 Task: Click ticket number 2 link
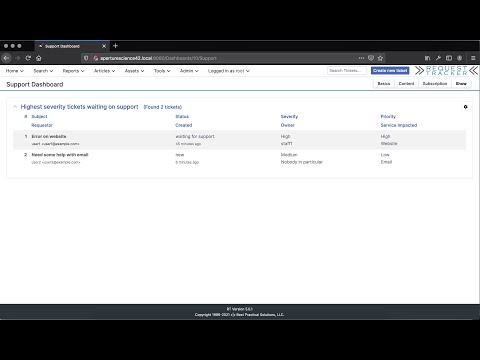26,155
